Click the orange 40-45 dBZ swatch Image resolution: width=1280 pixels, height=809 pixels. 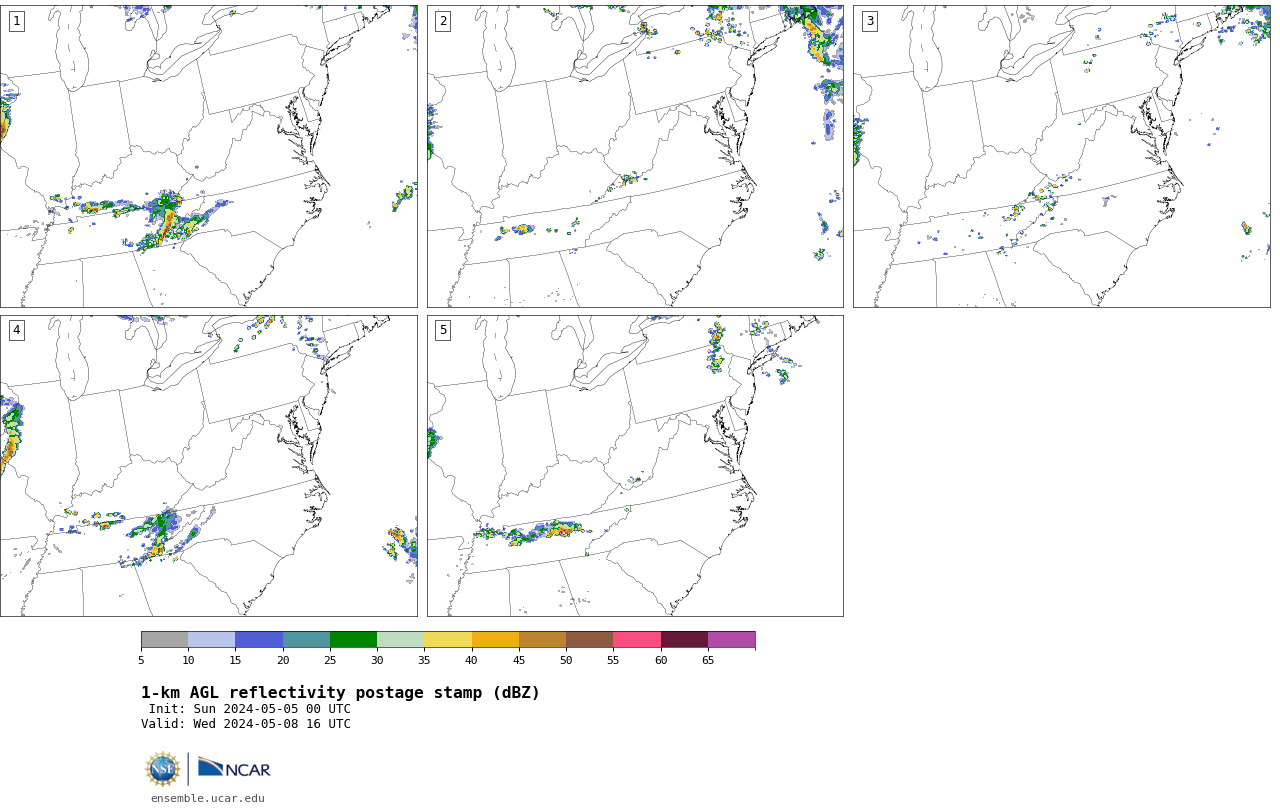(495, 640)
